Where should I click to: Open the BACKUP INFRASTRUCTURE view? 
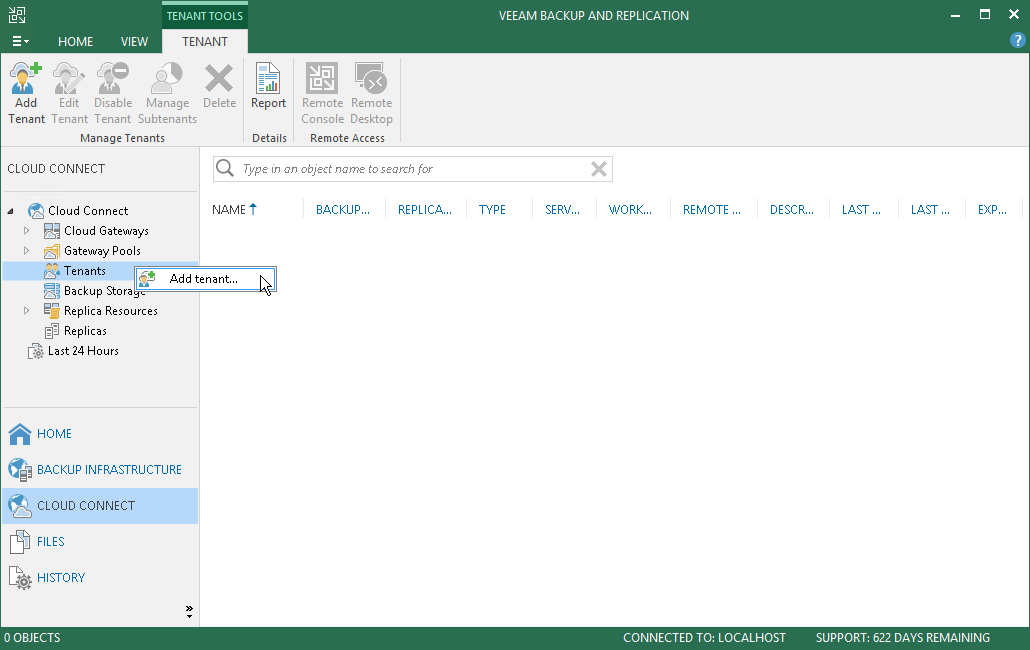pos(100,470)
